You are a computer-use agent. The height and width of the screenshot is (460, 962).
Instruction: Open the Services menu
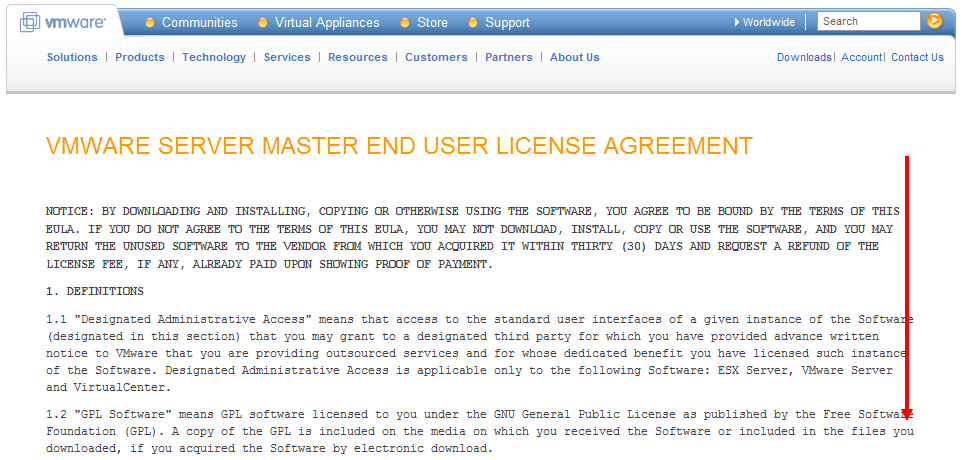287,57
